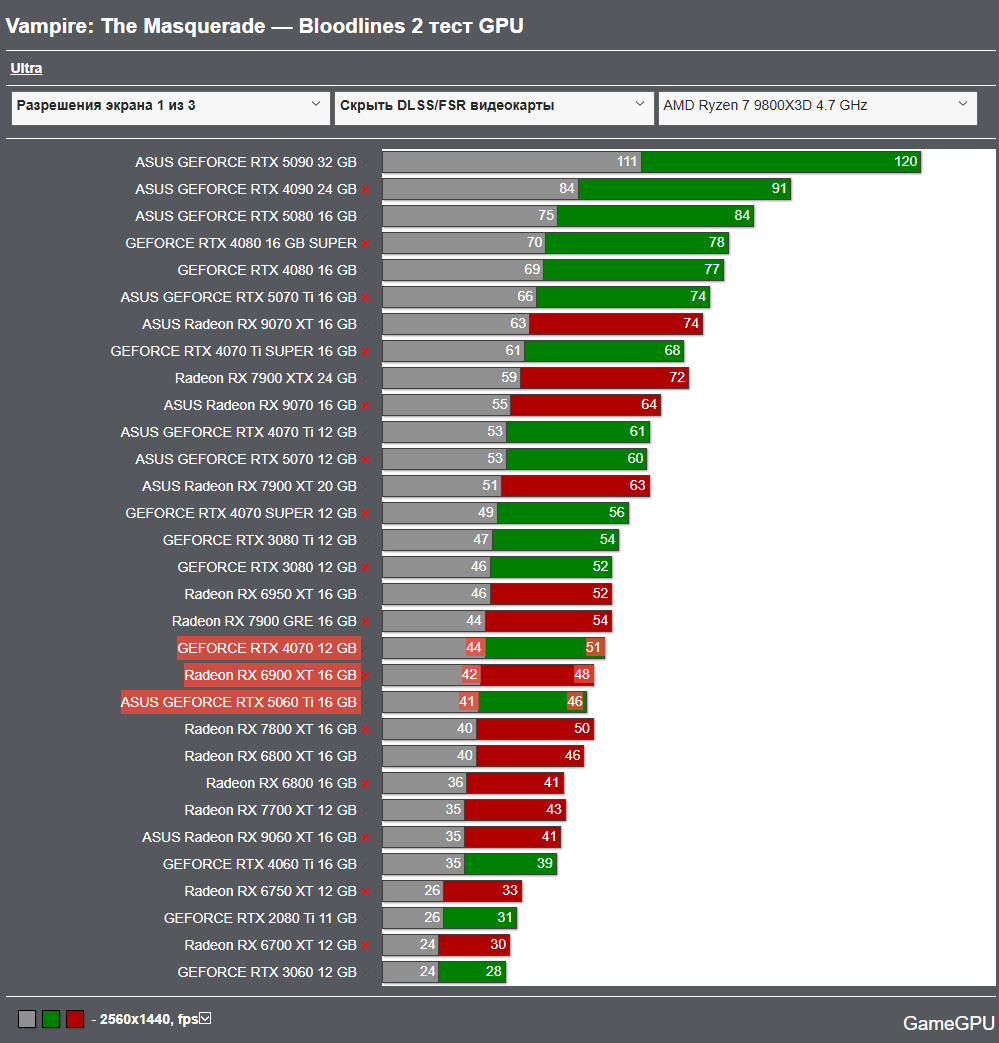Screen dimensions: 999x1043
Task: Remove ASUS GEFORCE RTX 5060 Ti 16 GB via x
Action: pyautogui.click(x=366, y=703)
